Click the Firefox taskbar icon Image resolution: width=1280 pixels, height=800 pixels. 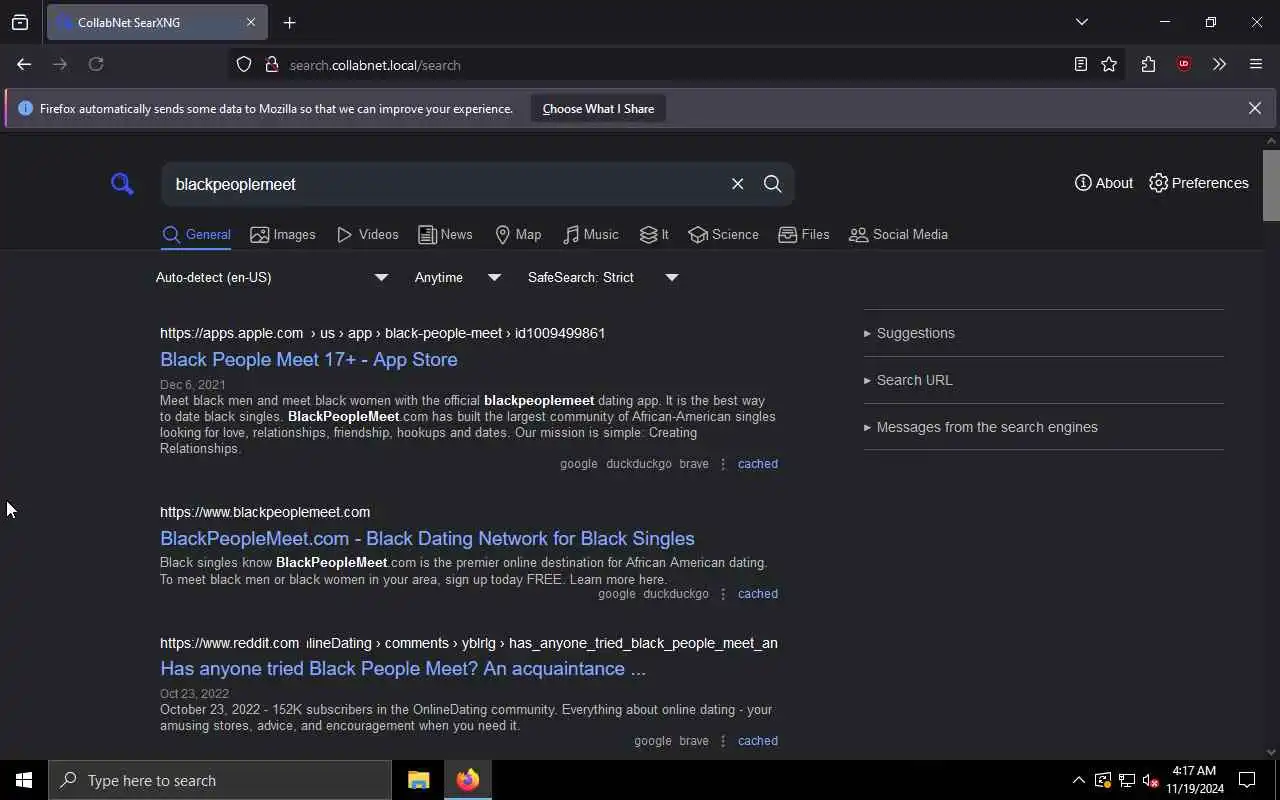pyautogui.click(x=468, y=780)
